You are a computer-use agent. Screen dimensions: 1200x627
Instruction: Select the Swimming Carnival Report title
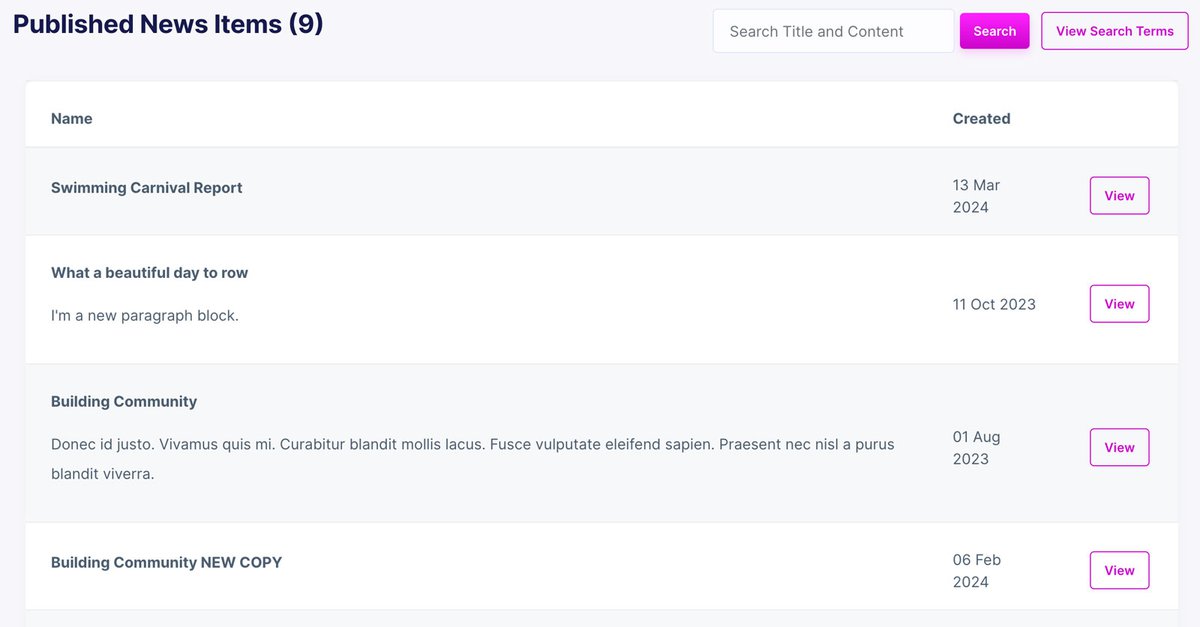[147, 188]
